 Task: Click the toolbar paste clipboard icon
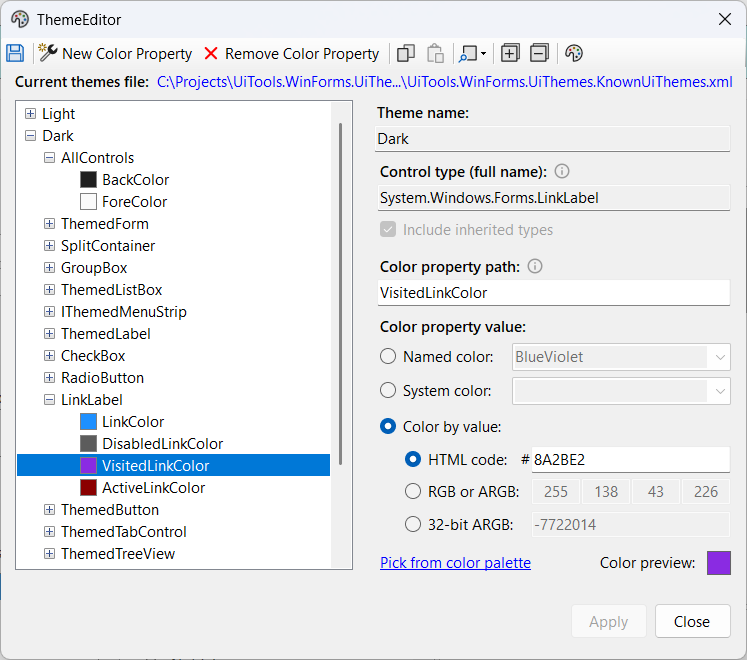(x=435, y=53)
